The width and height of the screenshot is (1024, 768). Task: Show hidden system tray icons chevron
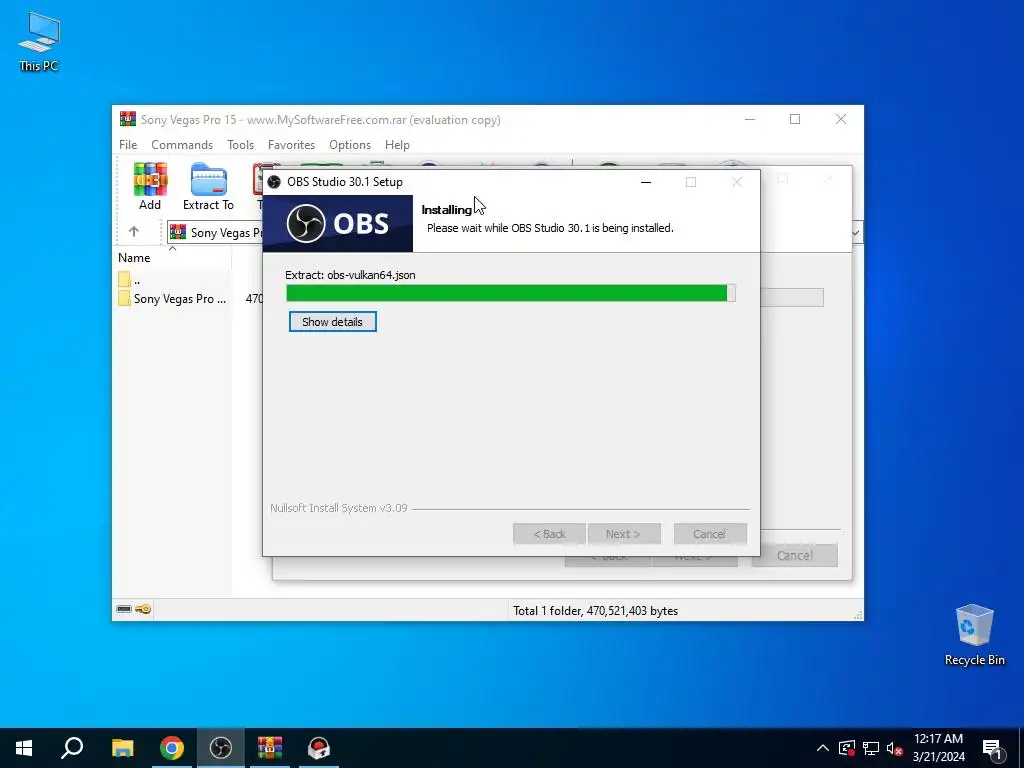[823, 748]
